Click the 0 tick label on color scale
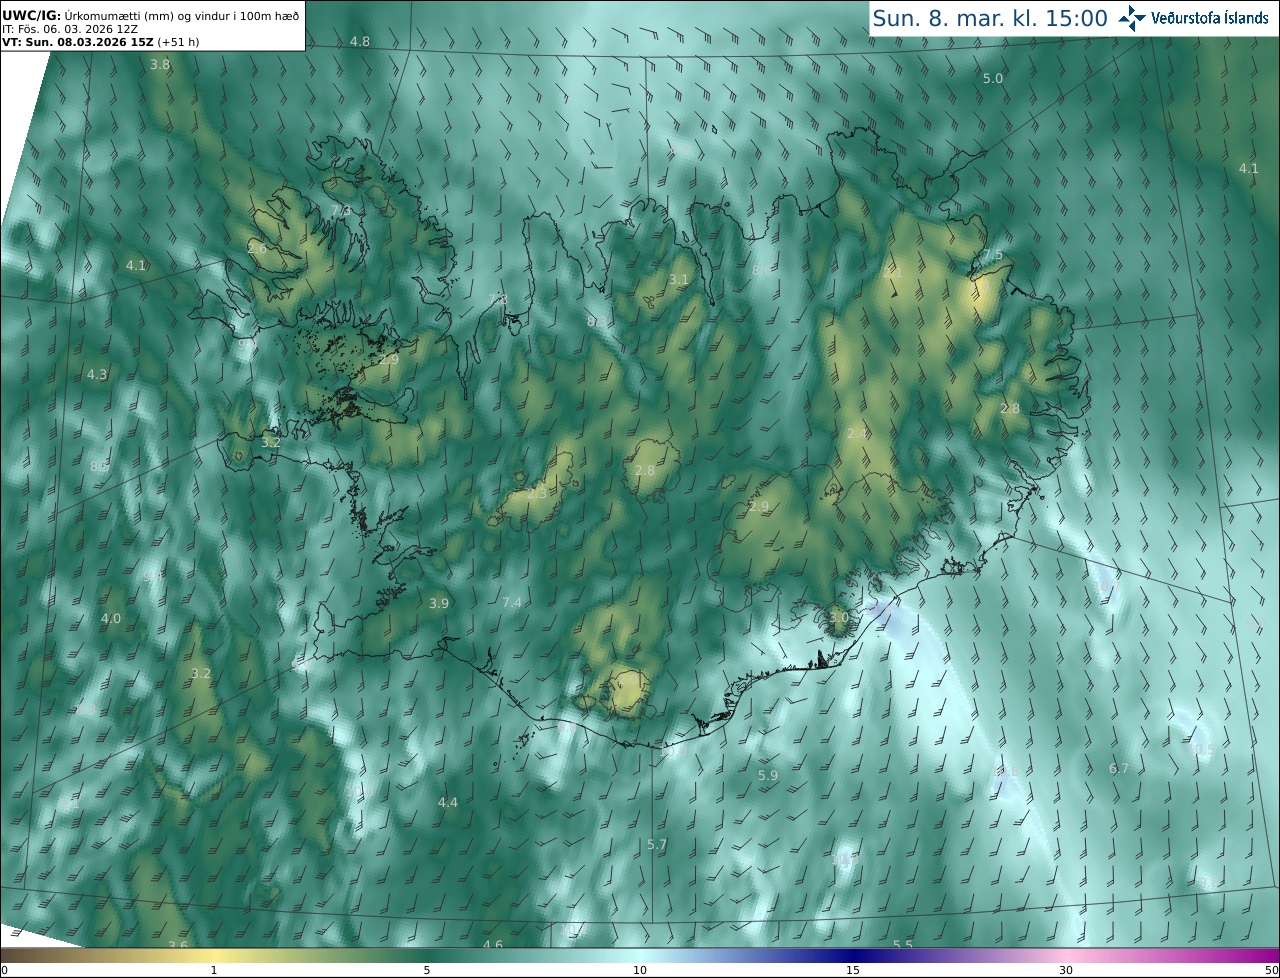 [4, 970]
